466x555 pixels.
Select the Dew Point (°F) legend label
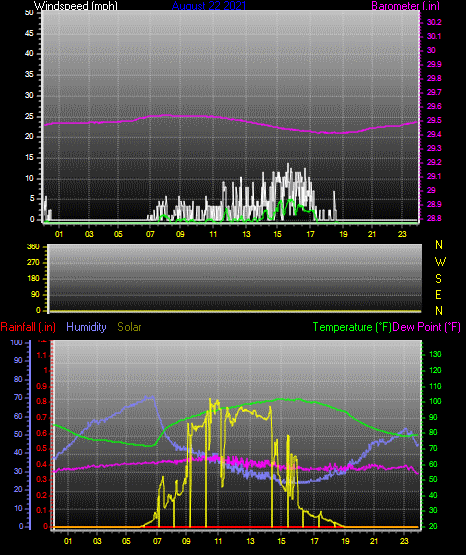pos(426,327)
